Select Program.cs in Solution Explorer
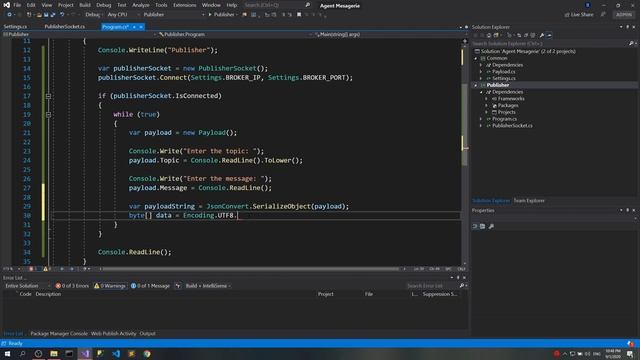Image resolution: width=640 pixels, height=360 pixels. click(504, 119)
